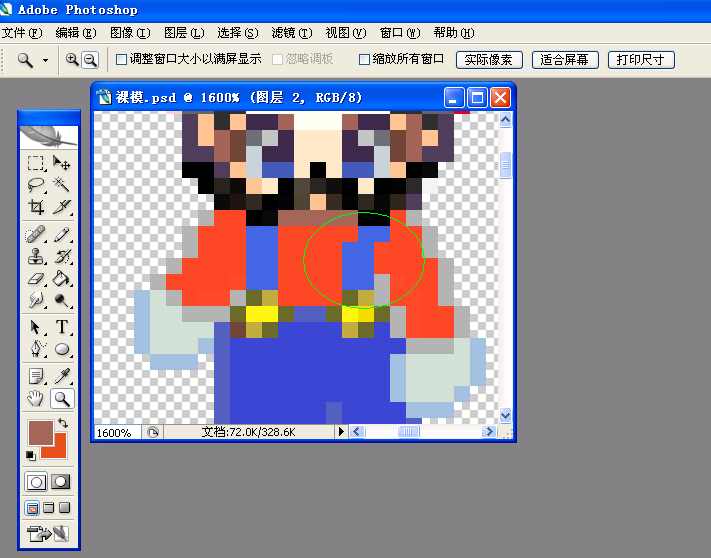Reset default black and white colors
Viewport: 711px width, 558px height.
pyautogui.click(x=30, y=455)
